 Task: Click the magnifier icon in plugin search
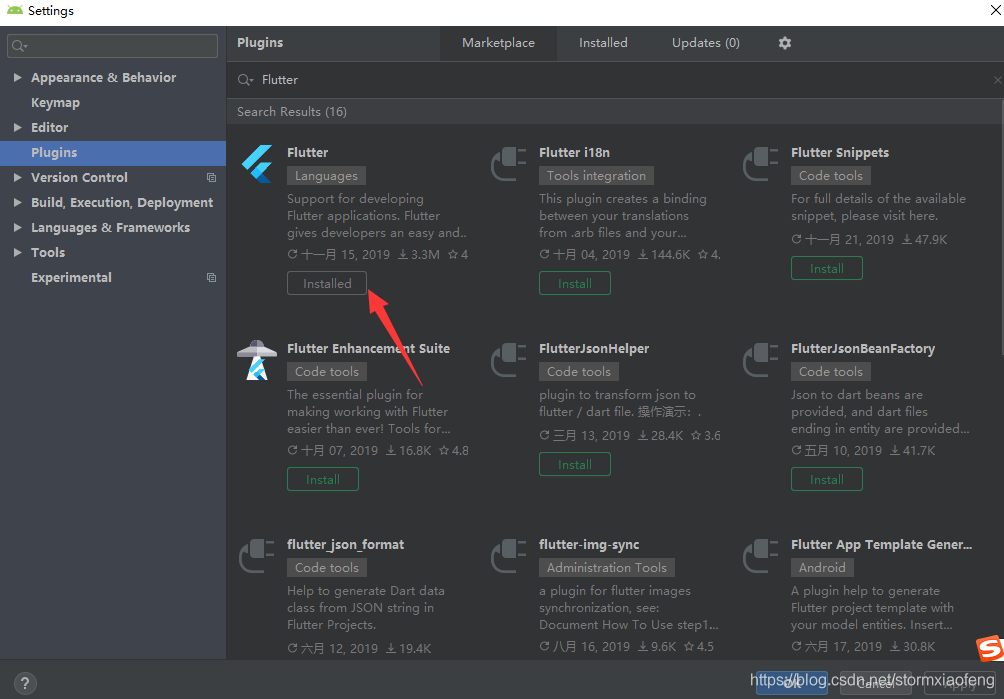point(245,80)
